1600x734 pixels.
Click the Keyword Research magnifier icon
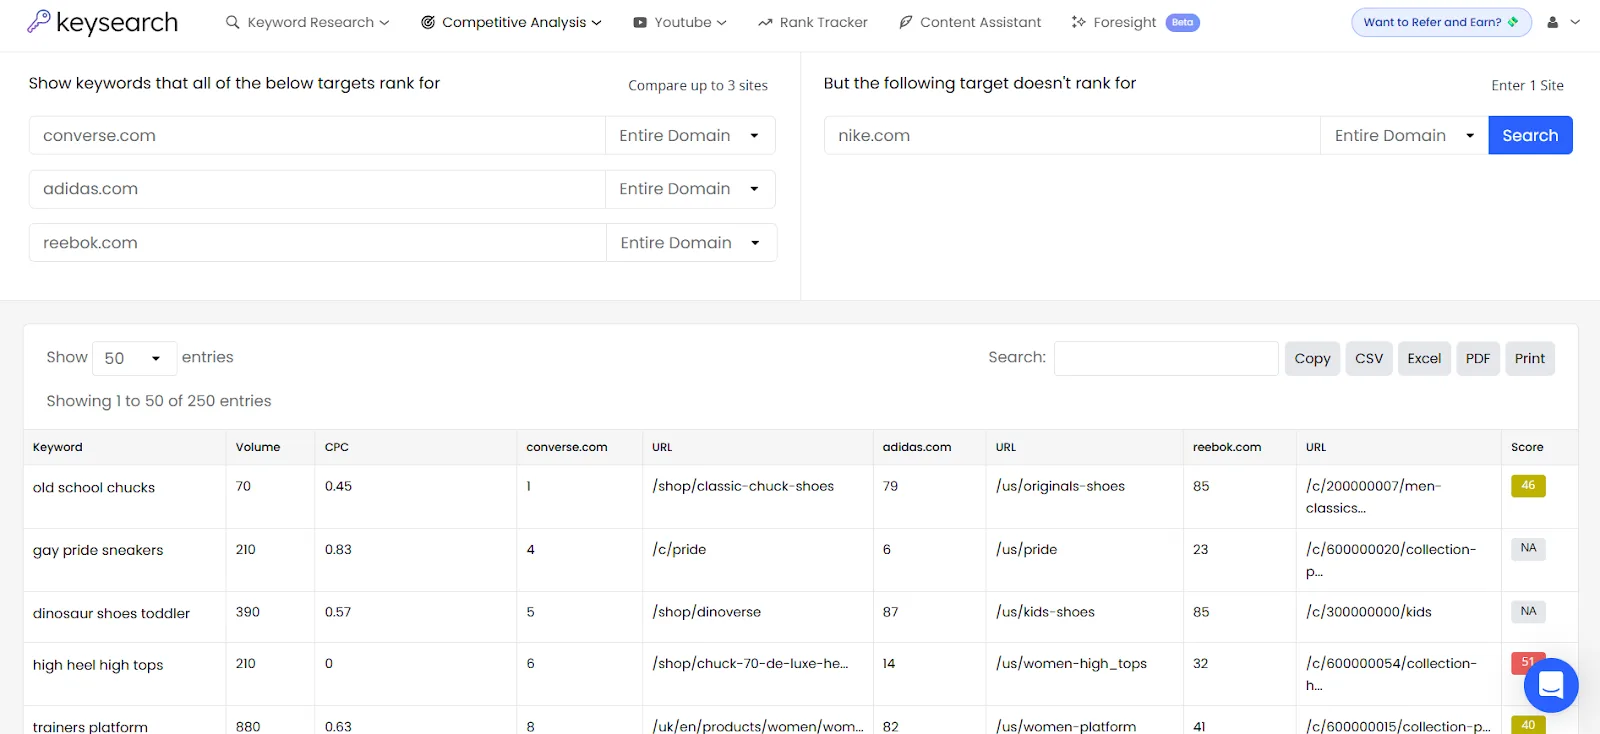(x=232, y=22)
